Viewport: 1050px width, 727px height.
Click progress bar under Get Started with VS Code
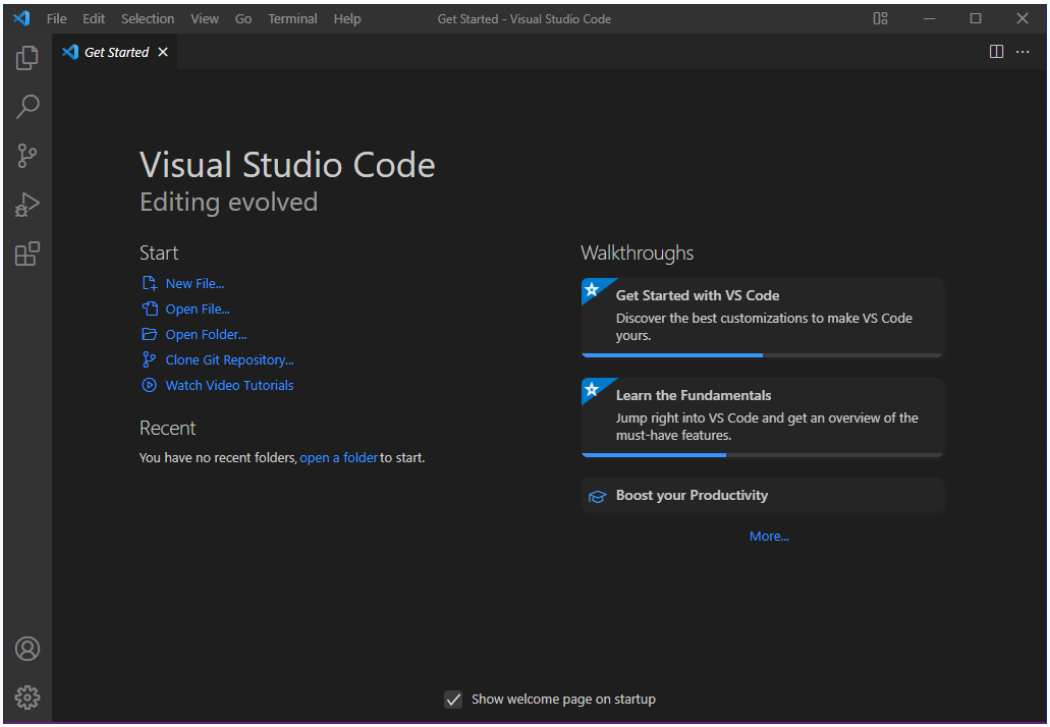[763, 355]
